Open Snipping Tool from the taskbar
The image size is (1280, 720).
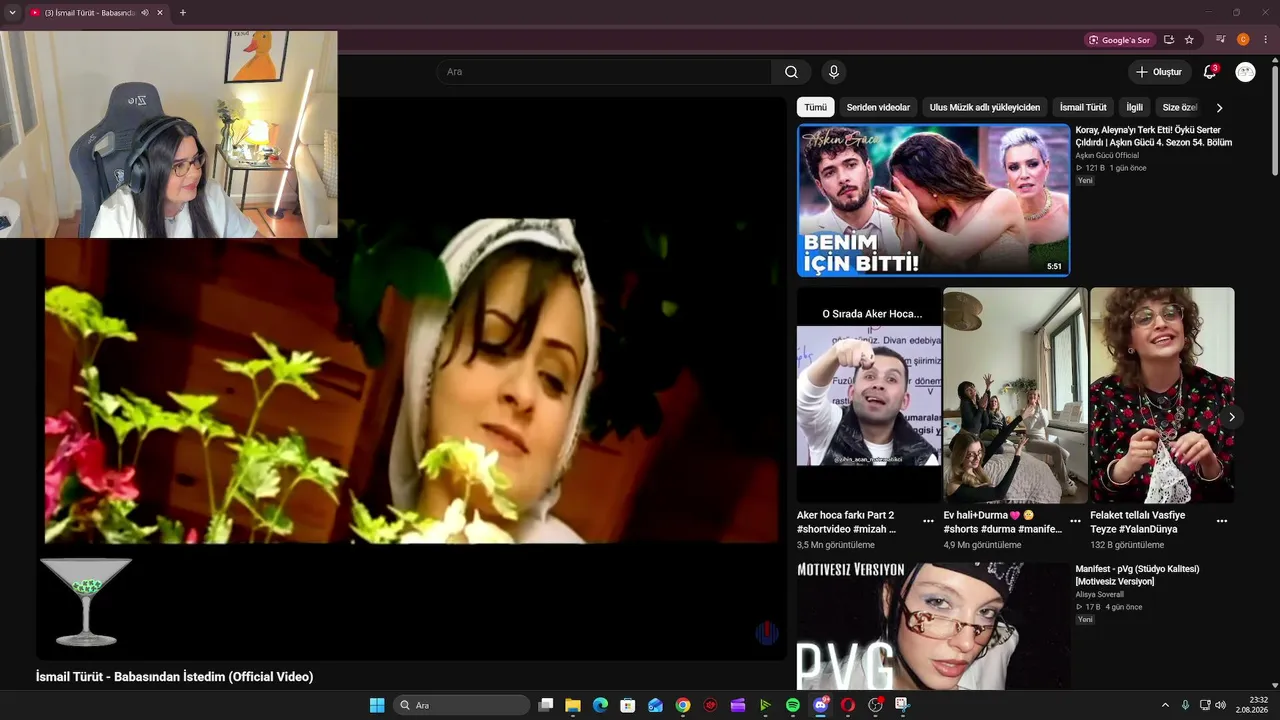click(903, 705)
